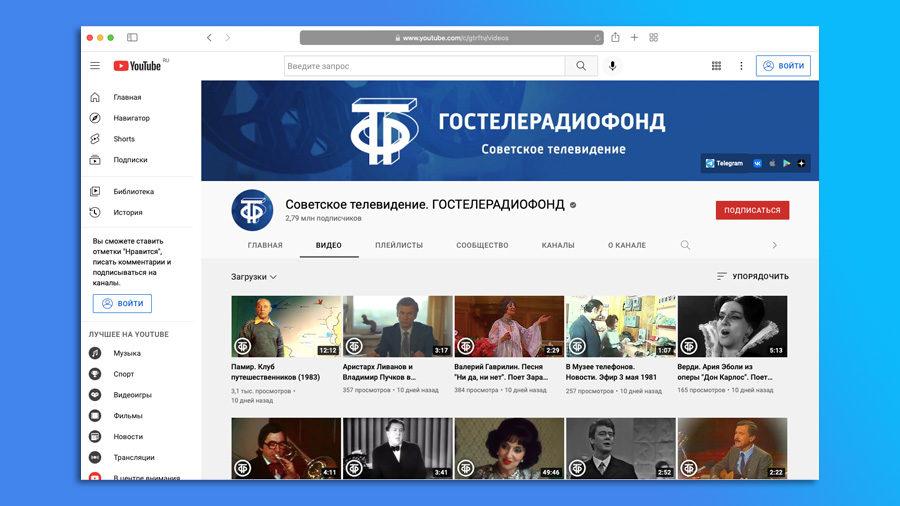Open the YouTube hamburger guide menu

[95, 66]
